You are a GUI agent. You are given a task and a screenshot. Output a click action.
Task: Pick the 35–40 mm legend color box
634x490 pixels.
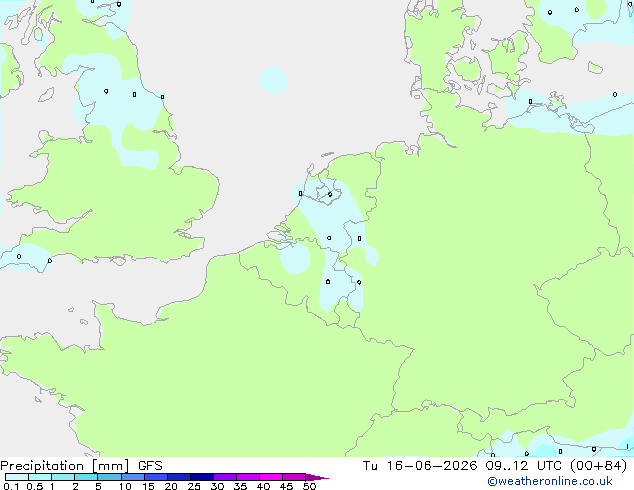[x=248, y=477]
